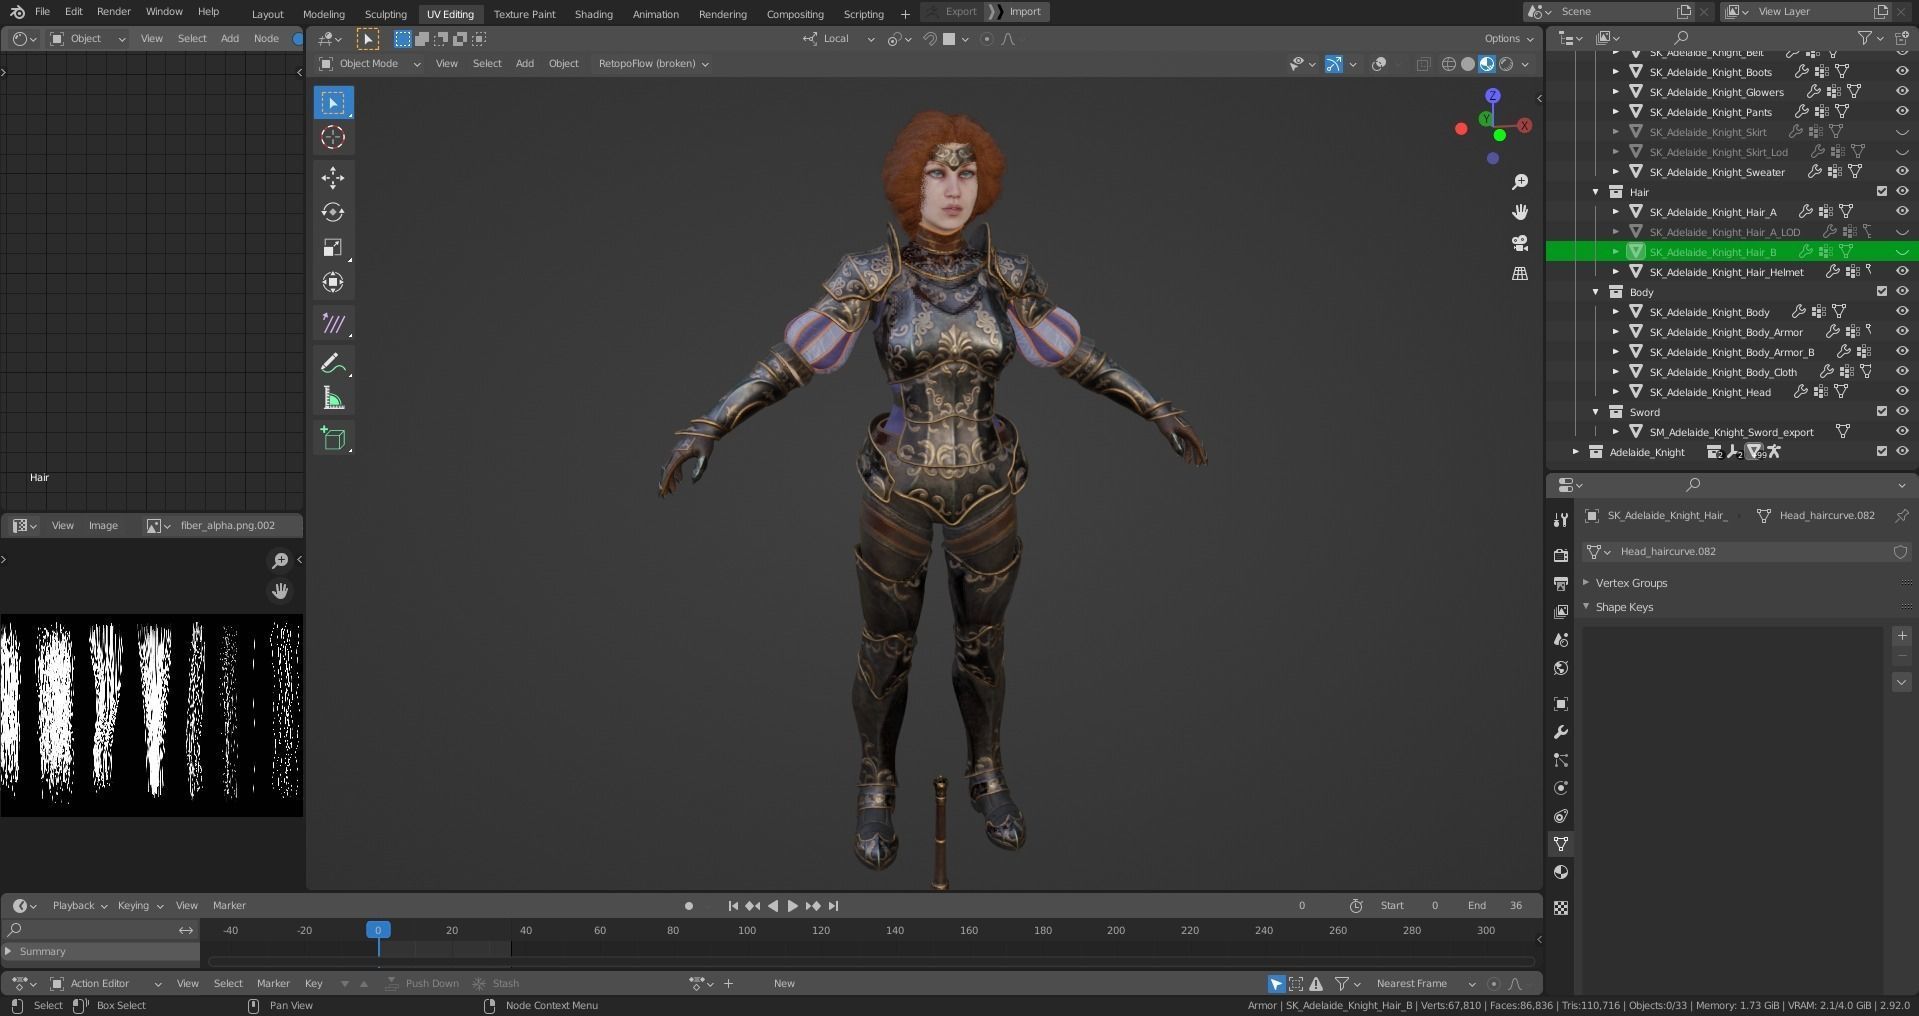Select the Scale tool
The image size is (1919, 1016).
[333, 248]
